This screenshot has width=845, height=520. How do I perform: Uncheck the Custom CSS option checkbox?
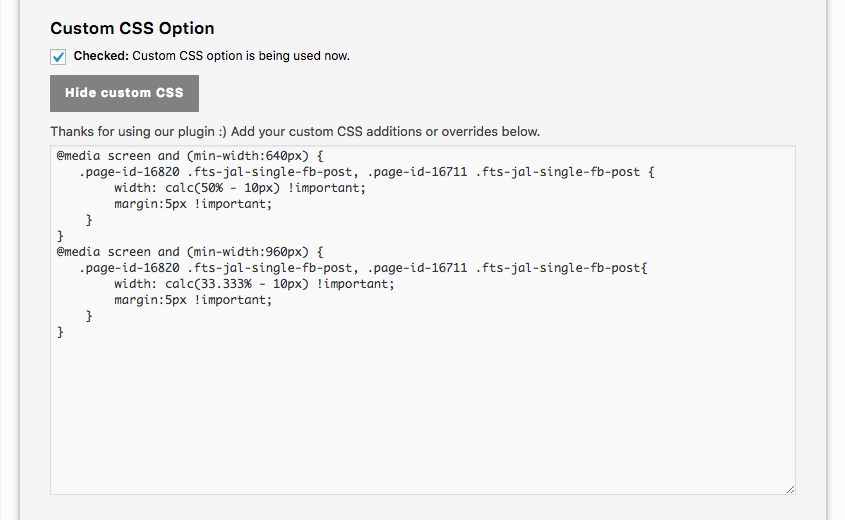point(58,57)
